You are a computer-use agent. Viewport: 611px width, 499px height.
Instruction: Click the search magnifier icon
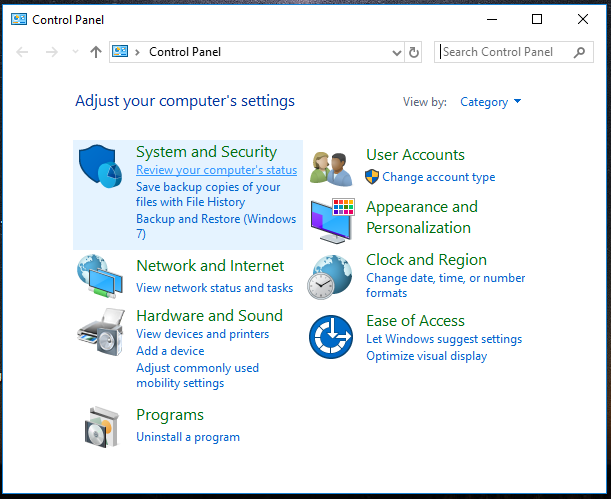point(579,52)
